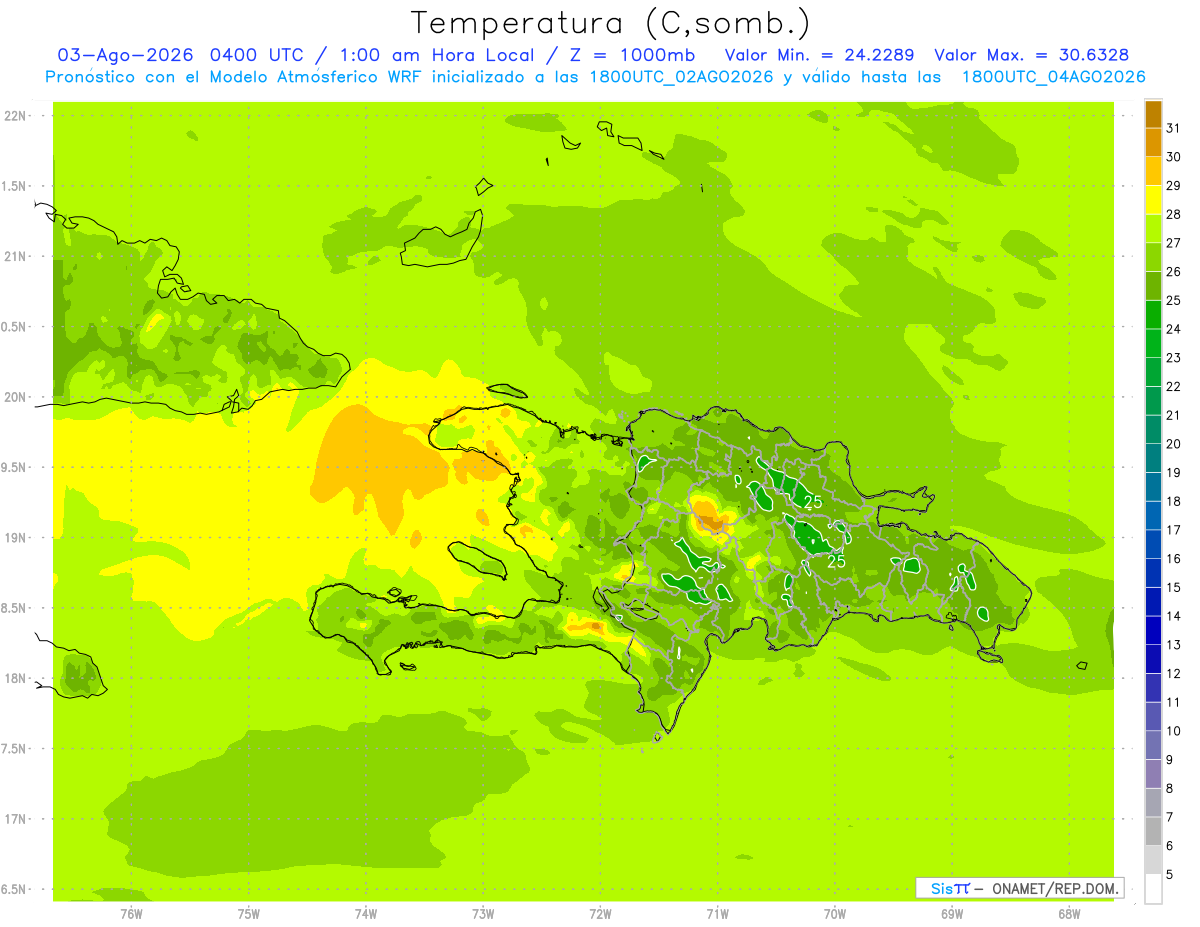Click the "22N" latitude axis label
This screenshot has width=1200, height=927.
pyautogui.click(x=15, y=116)
